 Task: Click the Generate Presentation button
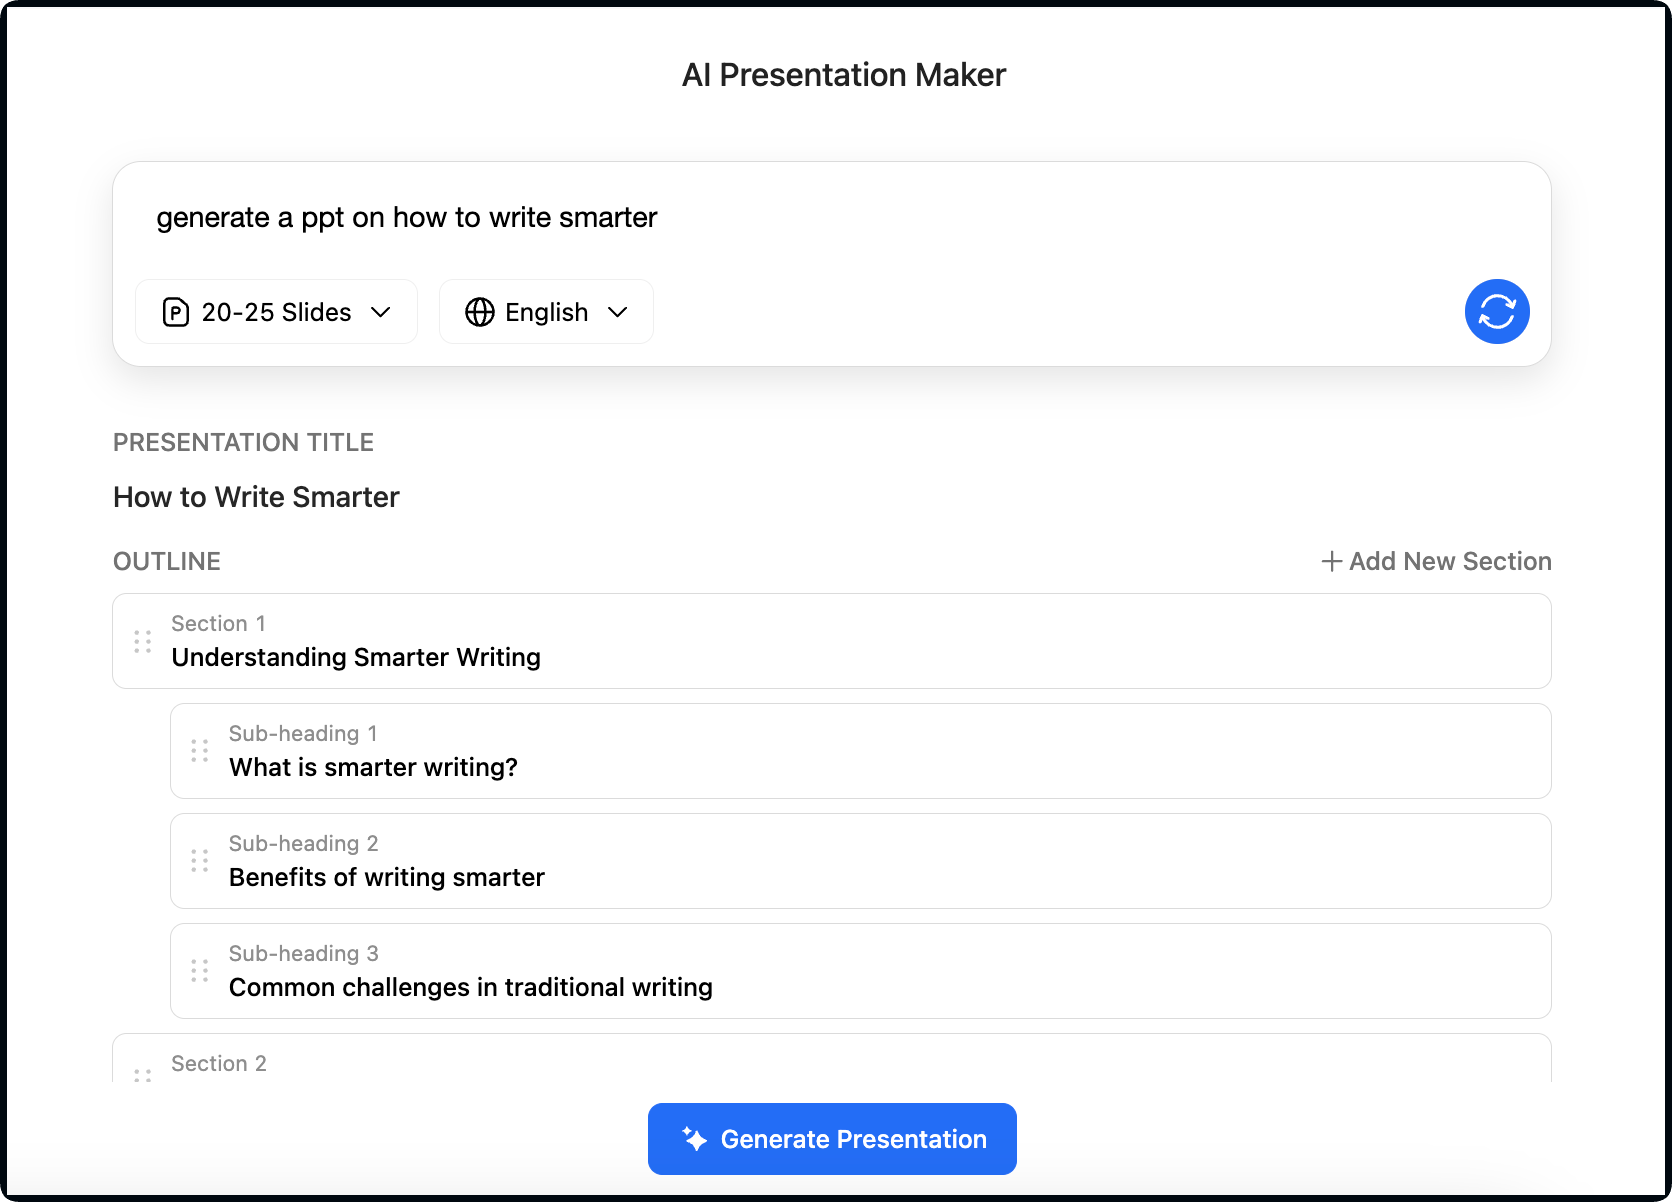832,1139
